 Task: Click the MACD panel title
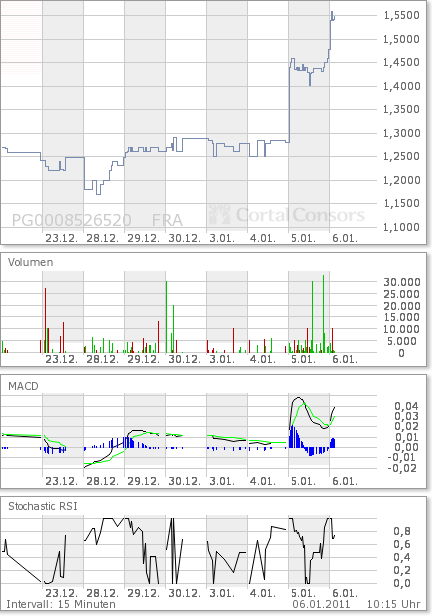[23, 386]
